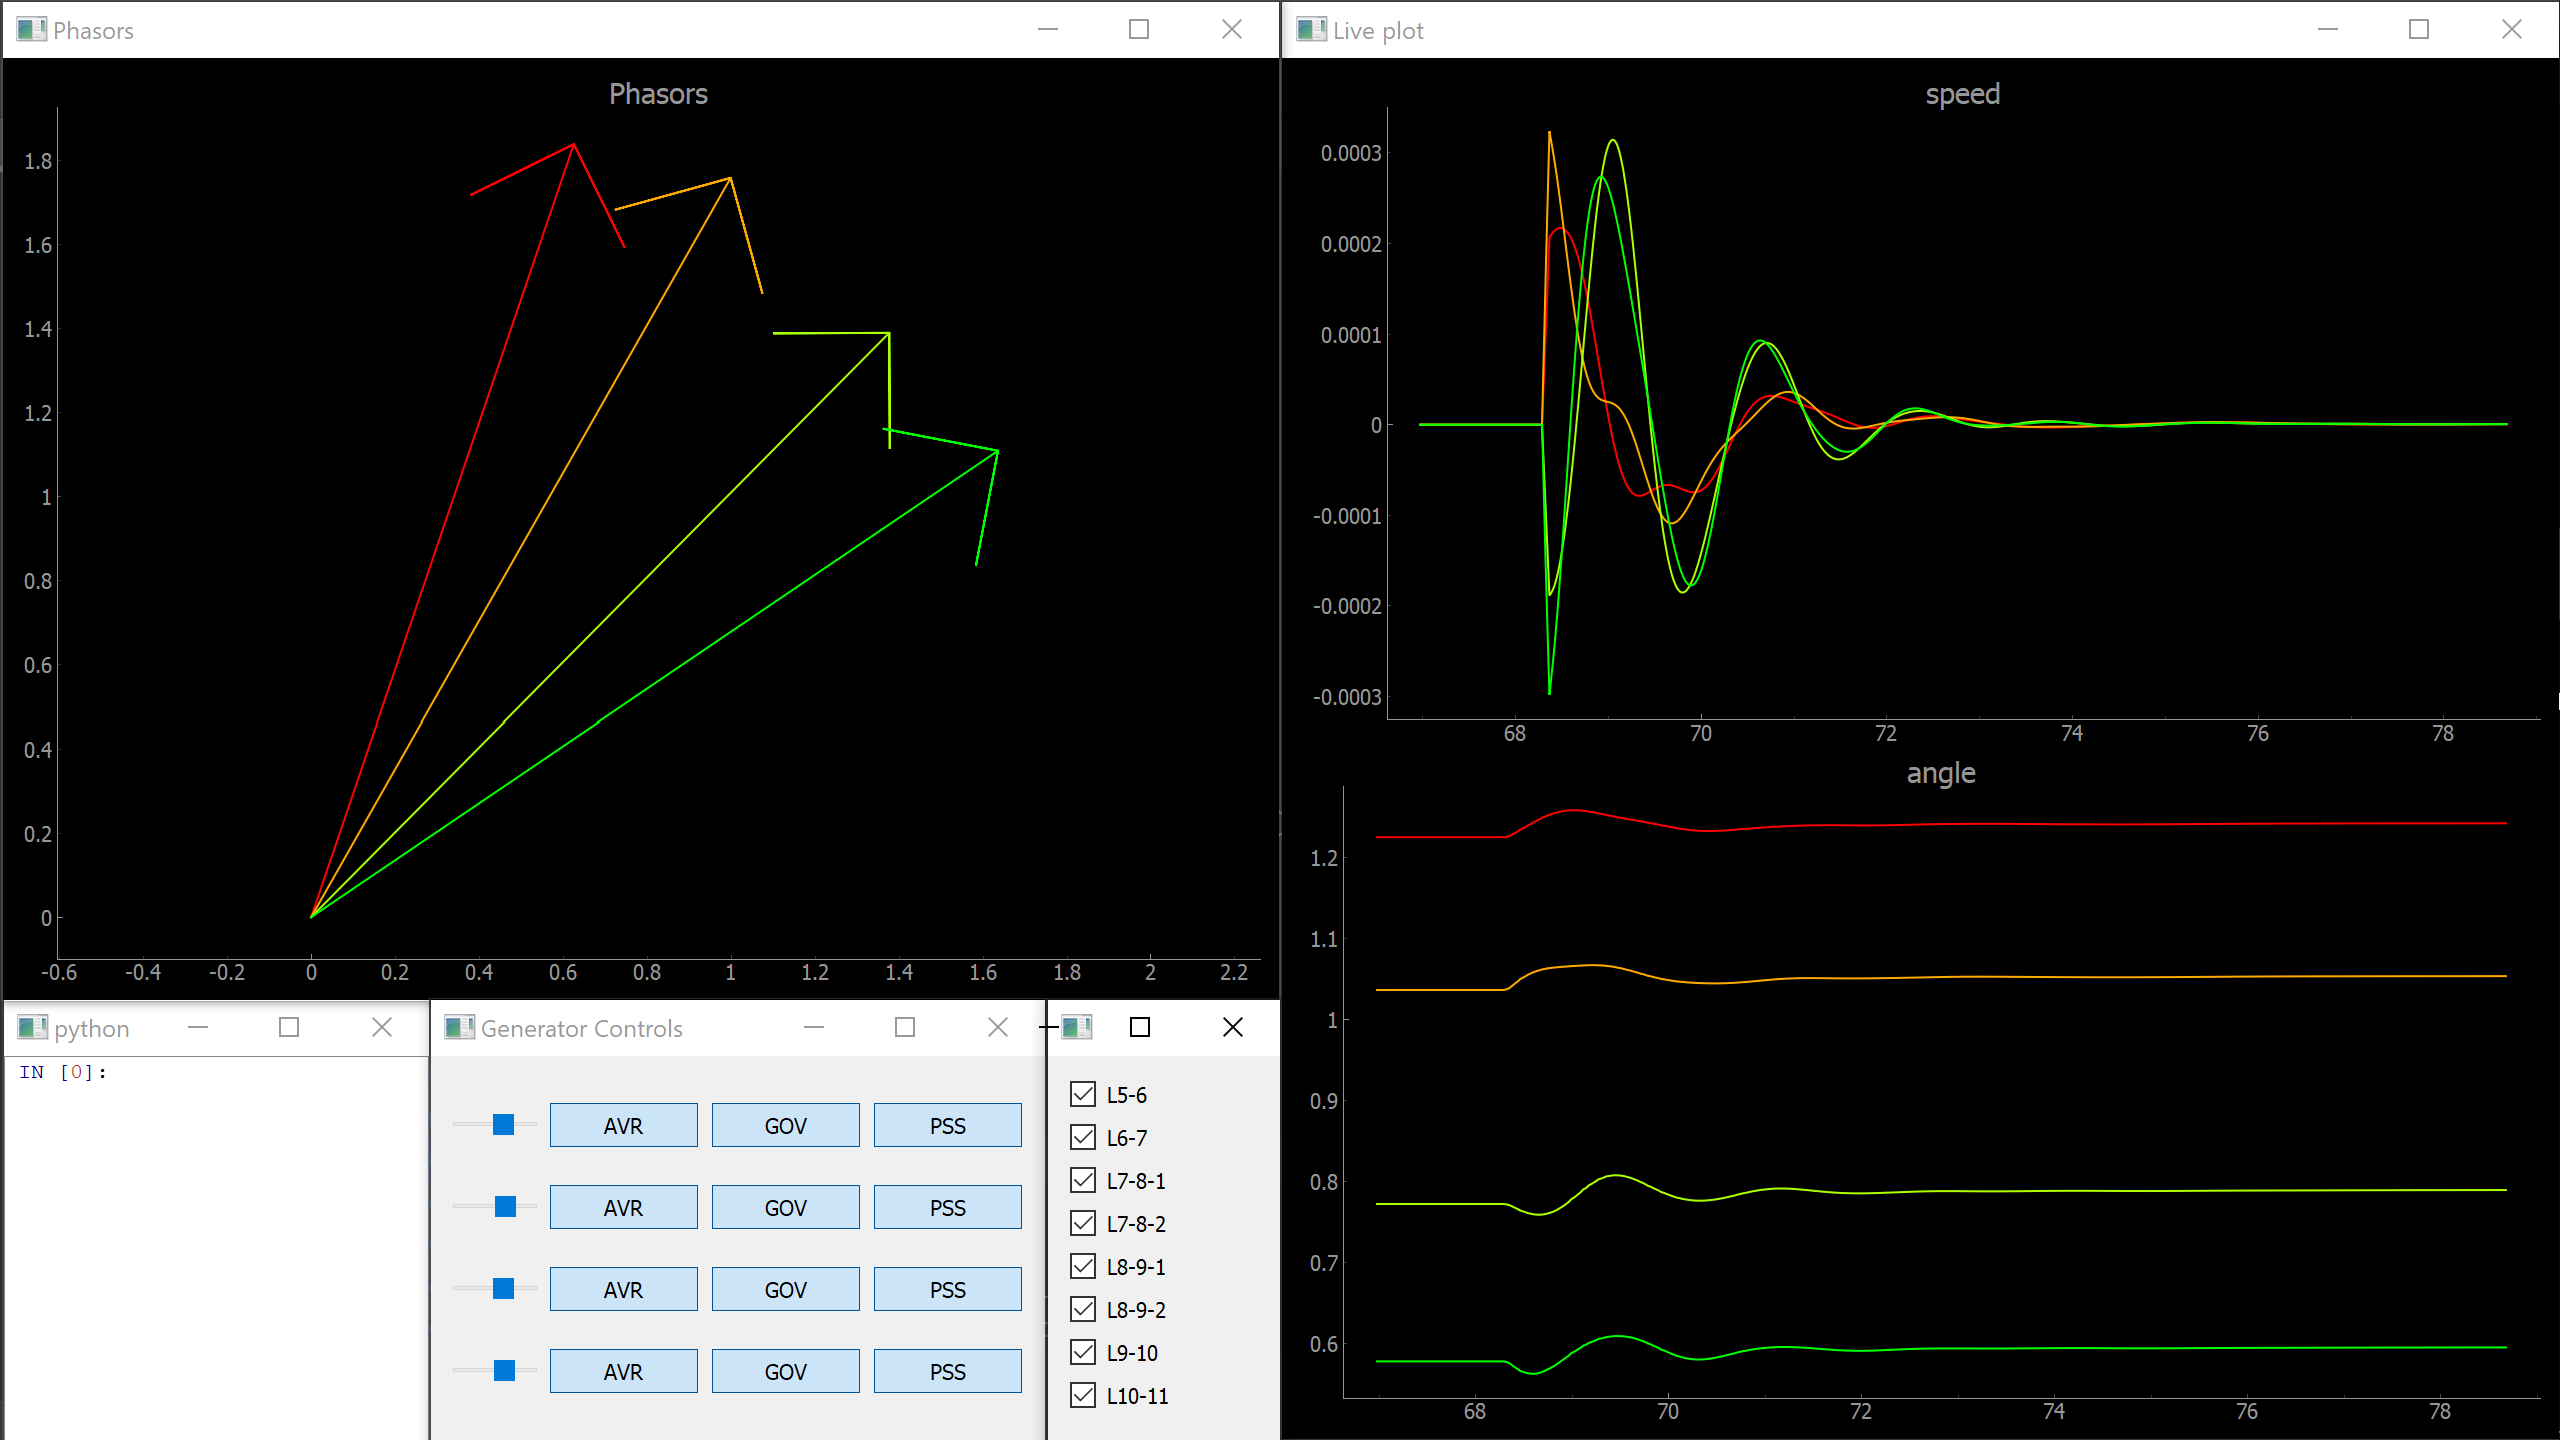Click the first generator's slider handle
This screenshot has width=2560, height=1440.
pos(504,1125)
